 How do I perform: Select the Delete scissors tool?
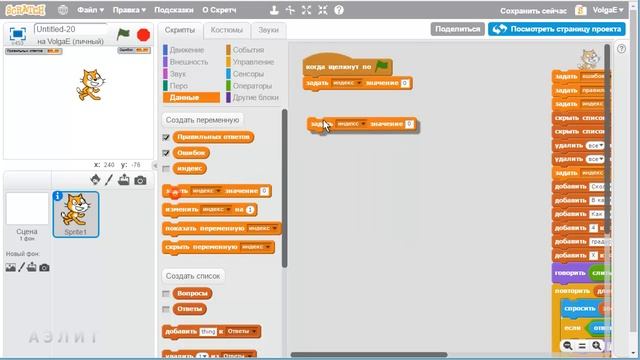click(x=290, y=10)
